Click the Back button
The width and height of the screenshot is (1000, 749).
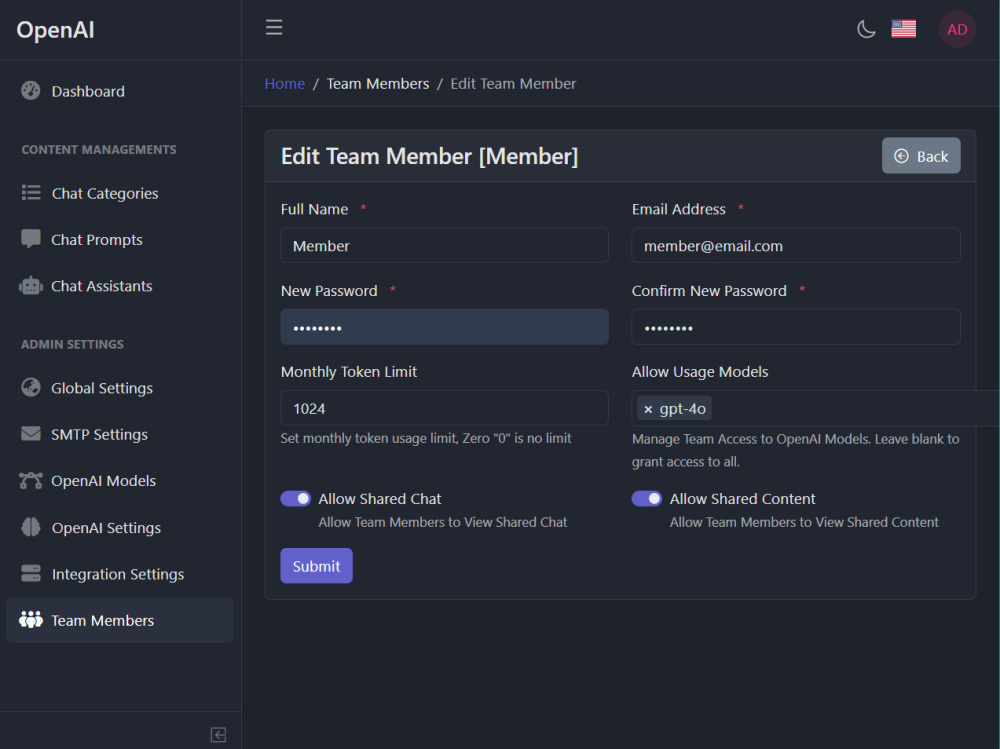pos(921,156)
